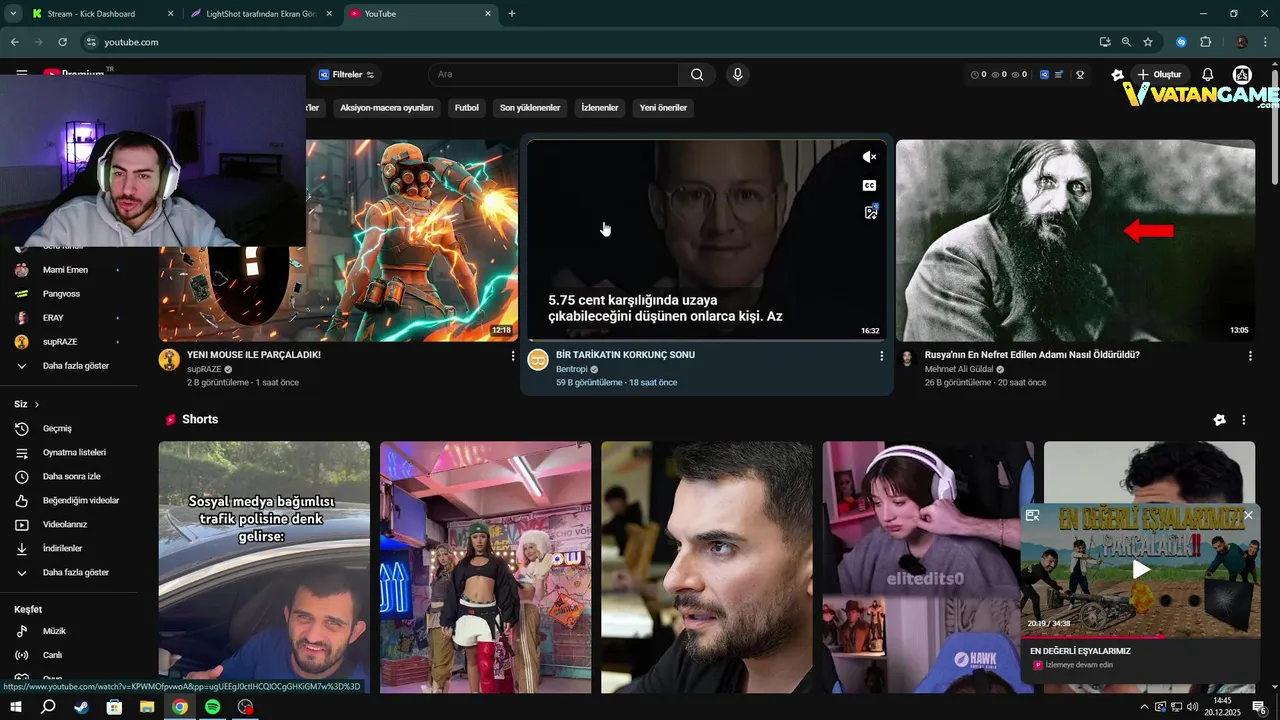Open YENI MOUSE ILE PARÇALADIK thumbnail
Image resolution: width=1280 pixels, height=720 pixels.
coord(412,240)
